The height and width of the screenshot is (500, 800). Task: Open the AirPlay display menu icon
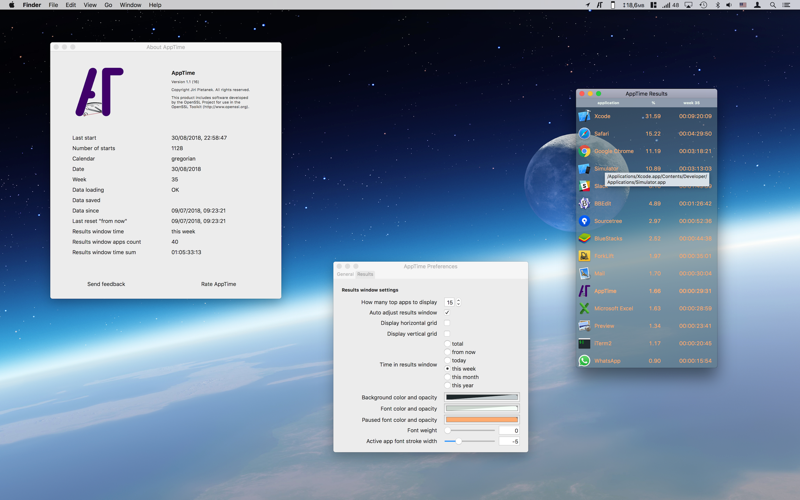pyautogui.click(x=688, y=5)
